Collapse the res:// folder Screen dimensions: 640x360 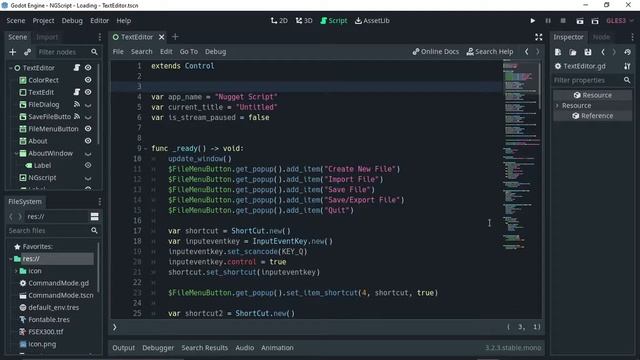pyautogui.click(x=11, y=259)
